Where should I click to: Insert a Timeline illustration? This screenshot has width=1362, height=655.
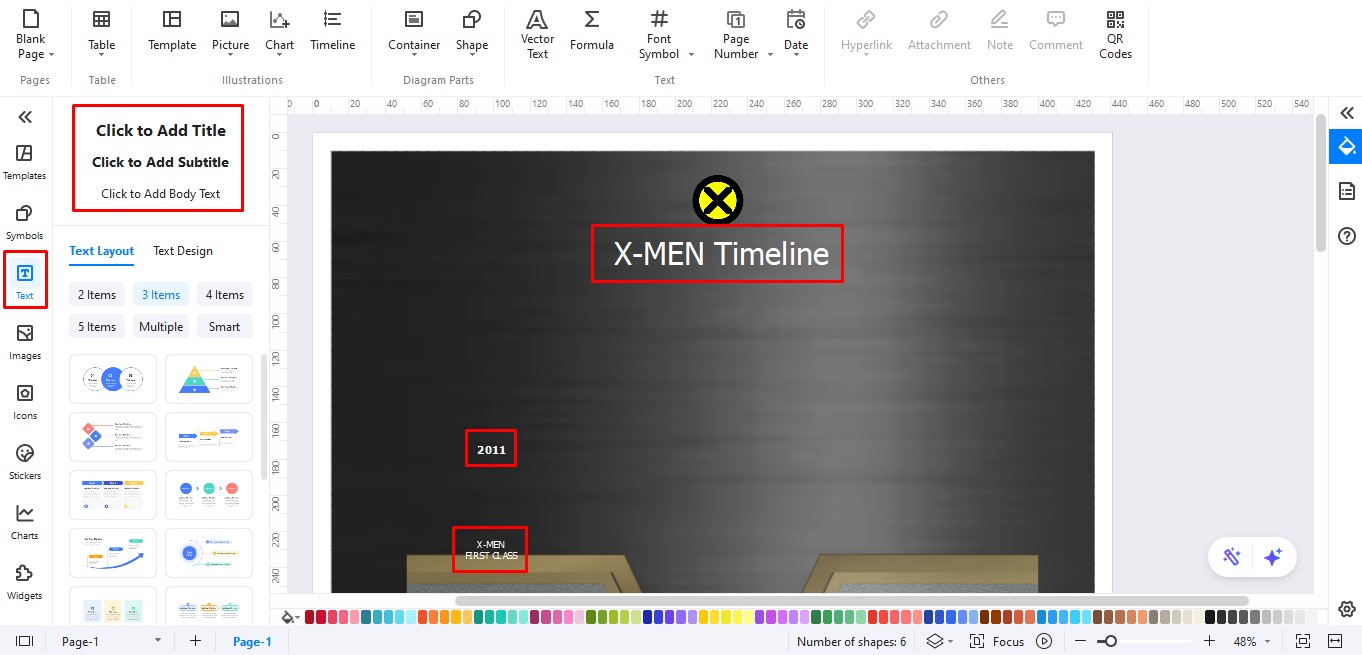point(332,32)
